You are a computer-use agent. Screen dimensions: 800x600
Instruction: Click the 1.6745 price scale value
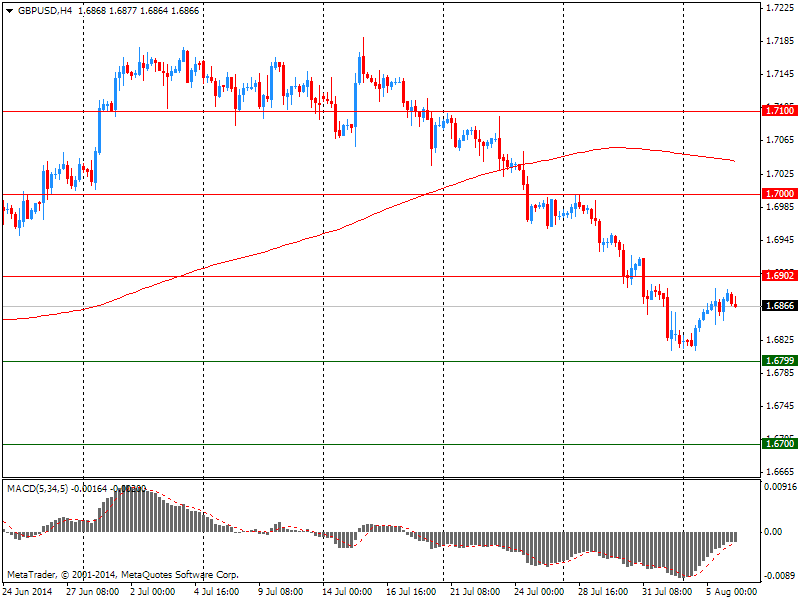click(x=781, y=406)
